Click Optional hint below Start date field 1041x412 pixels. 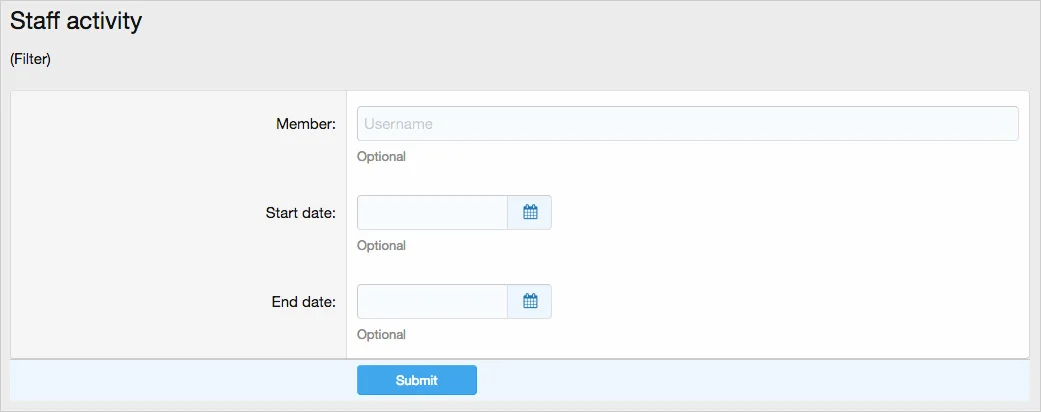pyautogui.click(x=381, y=246)
